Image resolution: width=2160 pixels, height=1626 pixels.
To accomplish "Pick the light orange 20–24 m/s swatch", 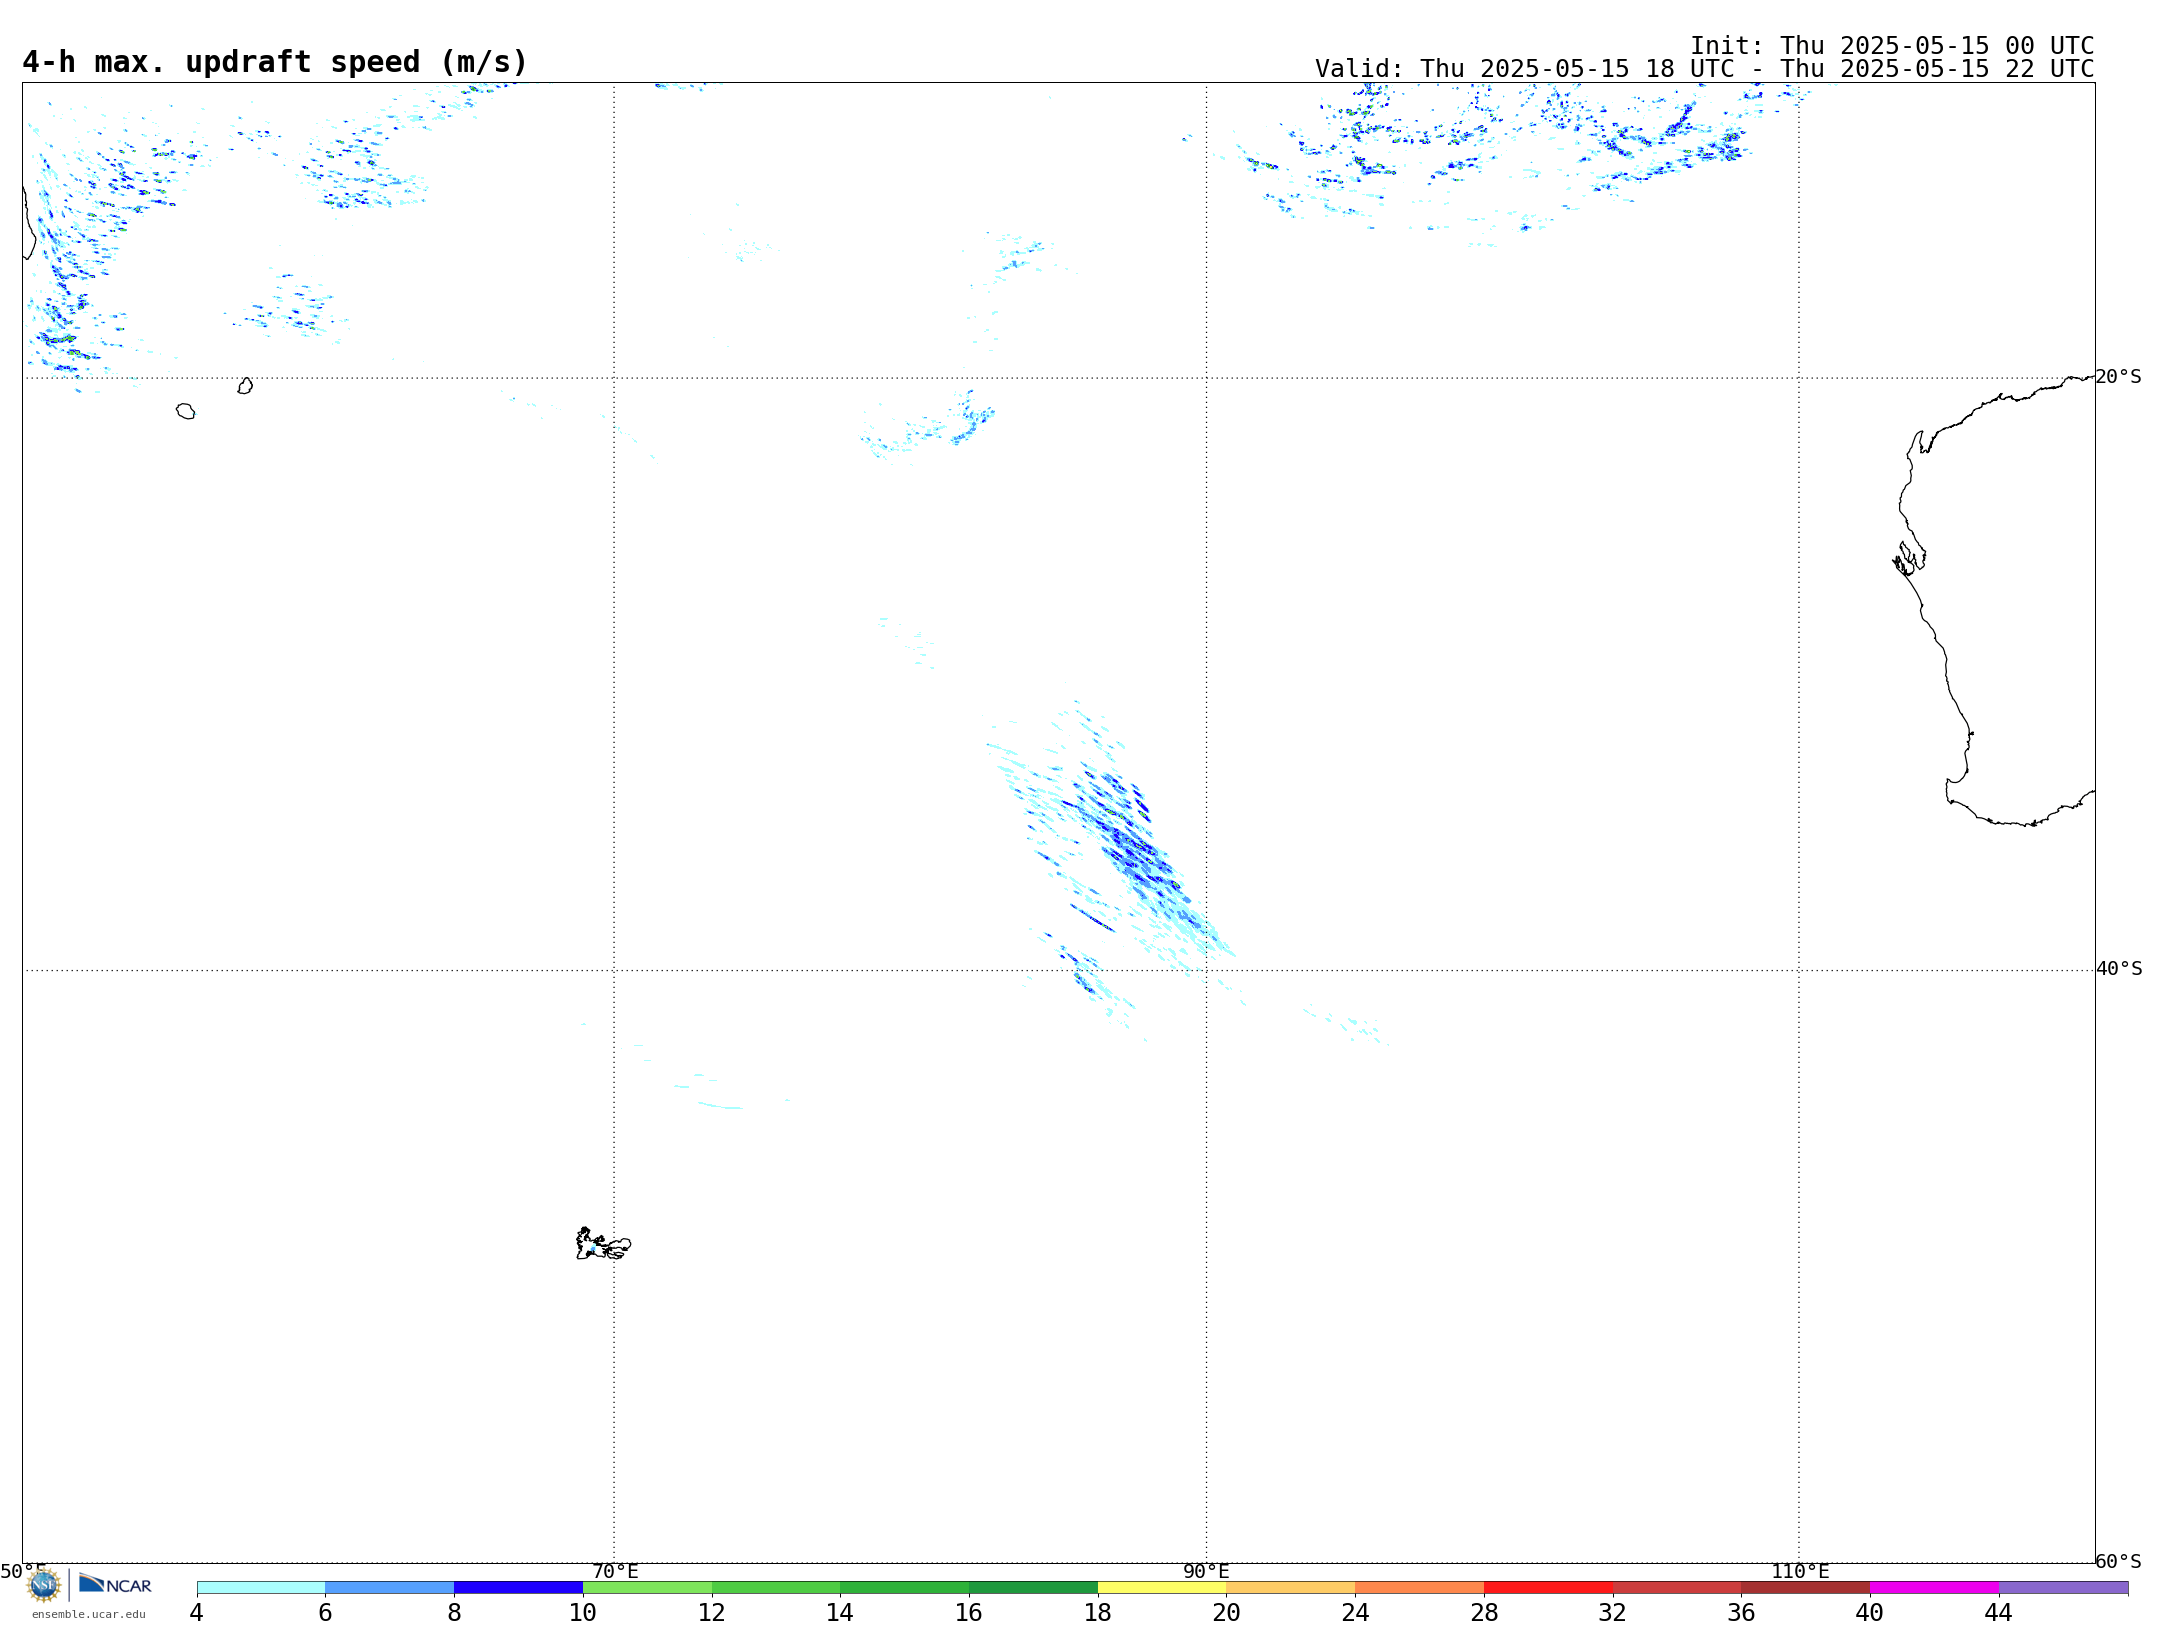I will click(1291, 1588).
